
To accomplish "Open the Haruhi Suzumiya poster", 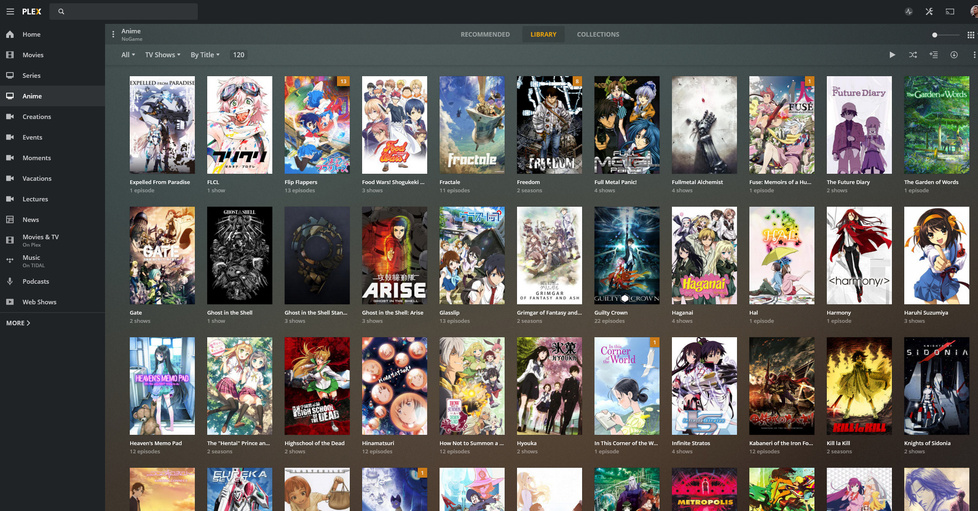I will pos(937,255).
